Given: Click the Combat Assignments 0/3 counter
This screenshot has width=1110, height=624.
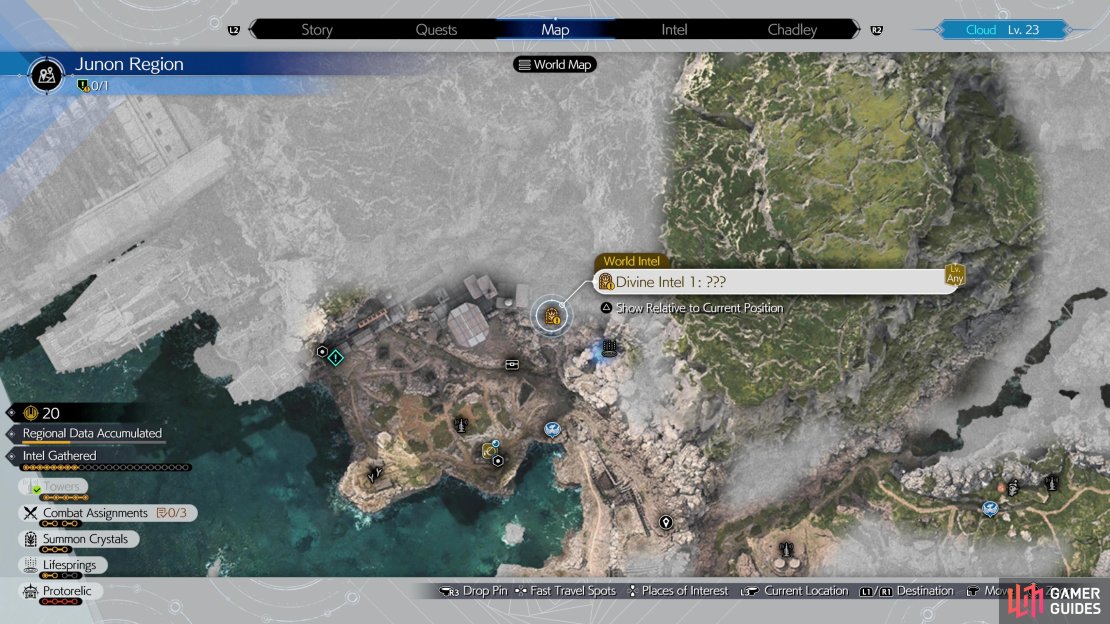Looking at the screenshot, I should [171, 513].
